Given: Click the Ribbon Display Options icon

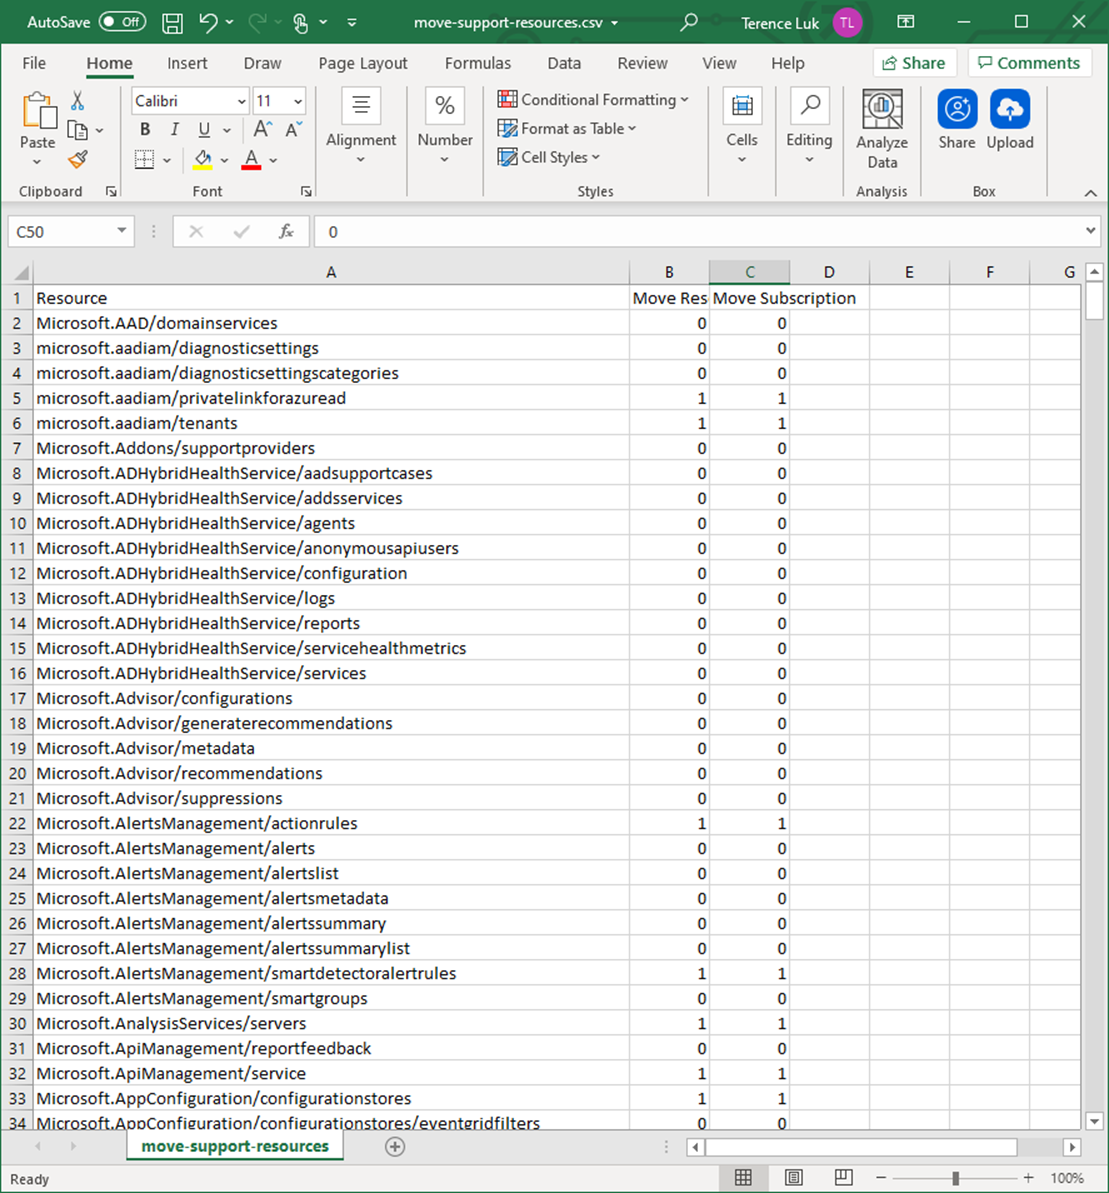Looking at the screenshot, I should [x=906, y=22].
